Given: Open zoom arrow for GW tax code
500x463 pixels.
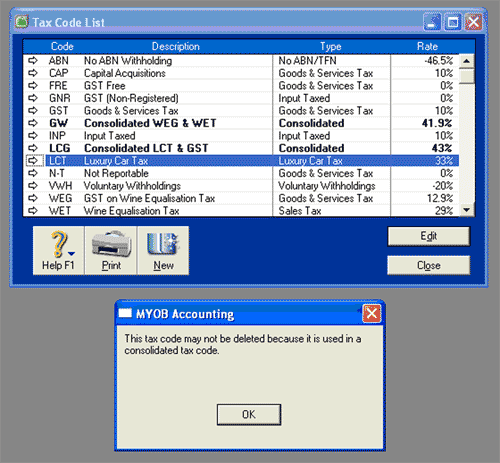Looking at the screenshot, I should (33, 123).
